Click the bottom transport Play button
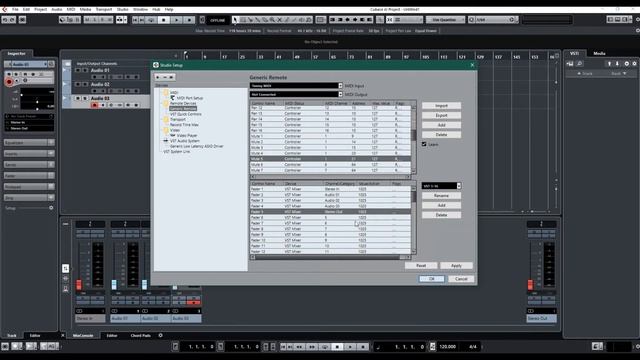 pos(350,347)
